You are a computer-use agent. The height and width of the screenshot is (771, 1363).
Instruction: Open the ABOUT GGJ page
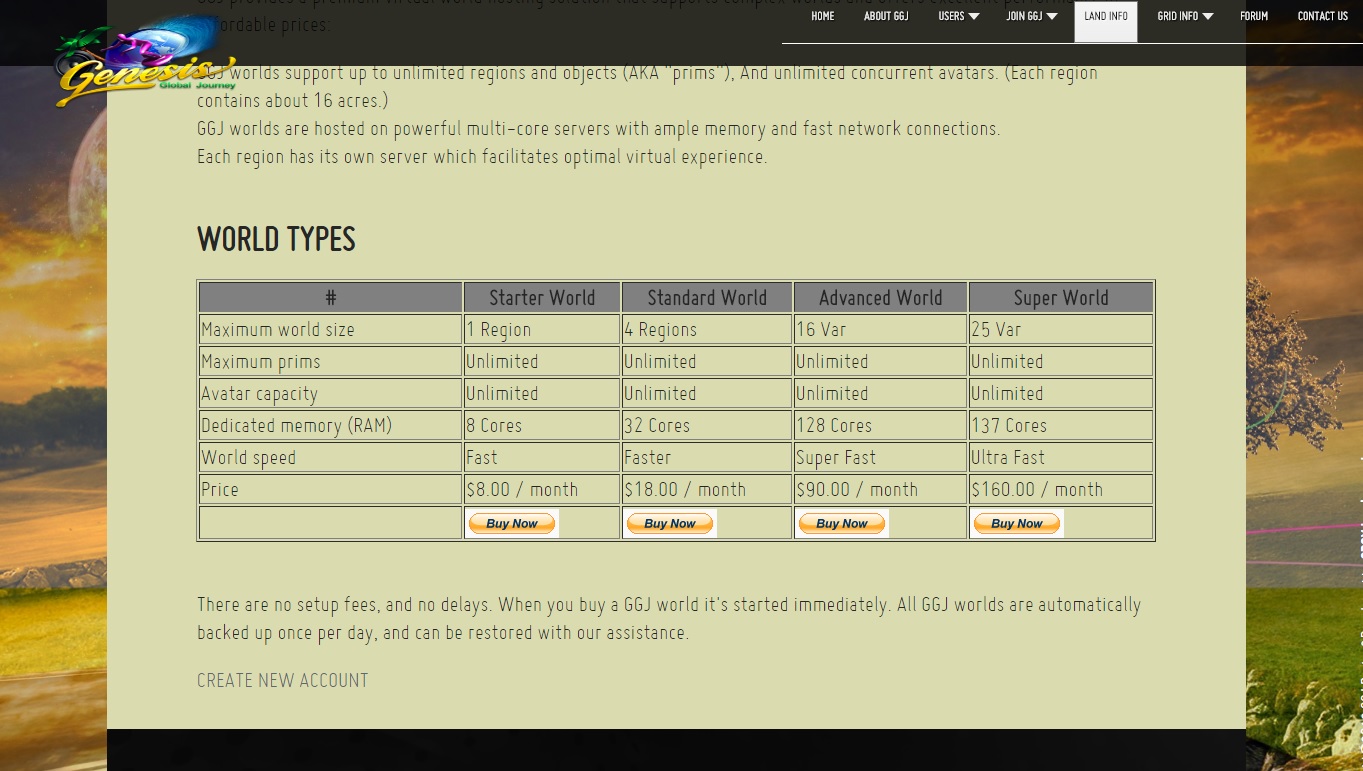click(886, 16)
